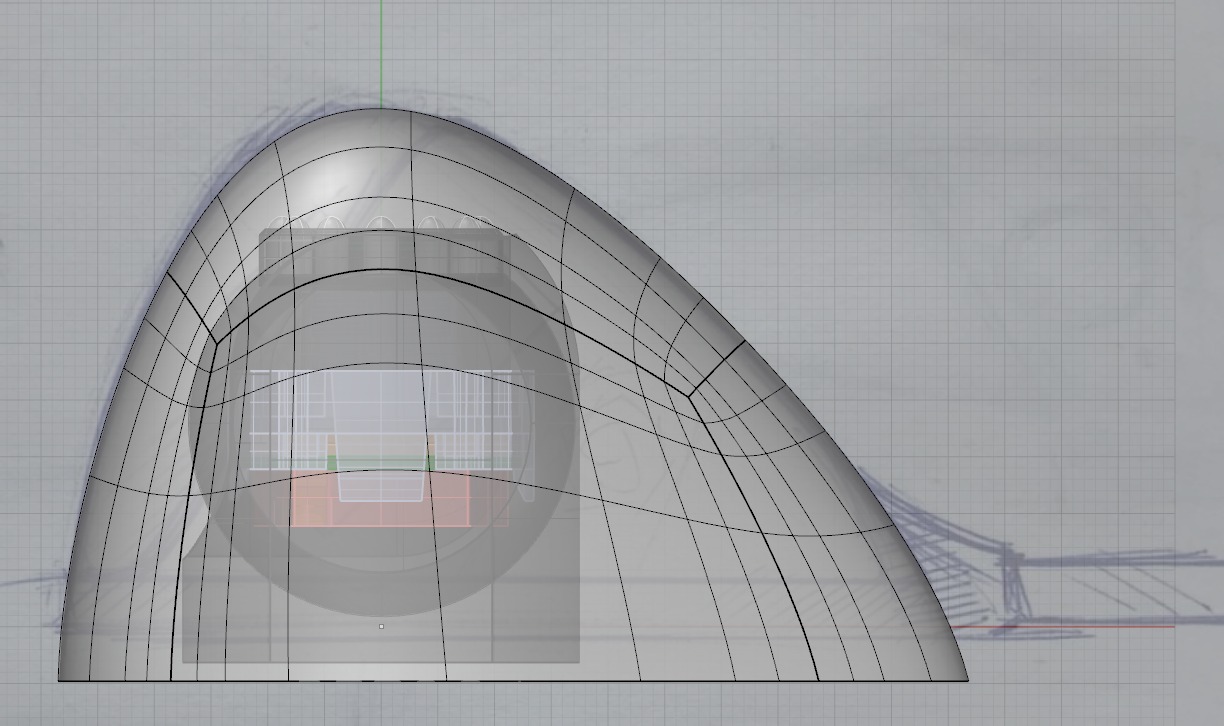The image size is (1224, 726).
Task: Click the bottom-right corner tip of the dome
Action: point(967,680)
